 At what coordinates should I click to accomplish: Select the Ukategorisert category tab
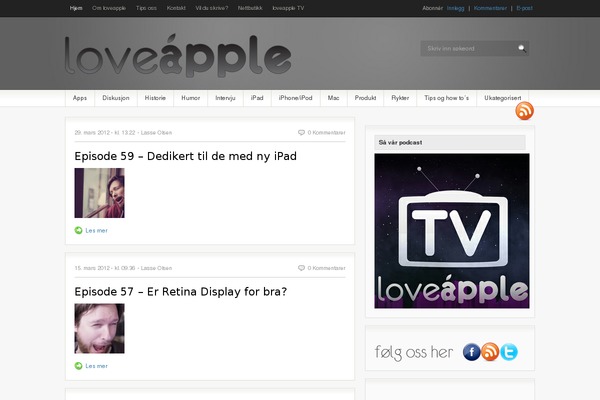(502, 98)
